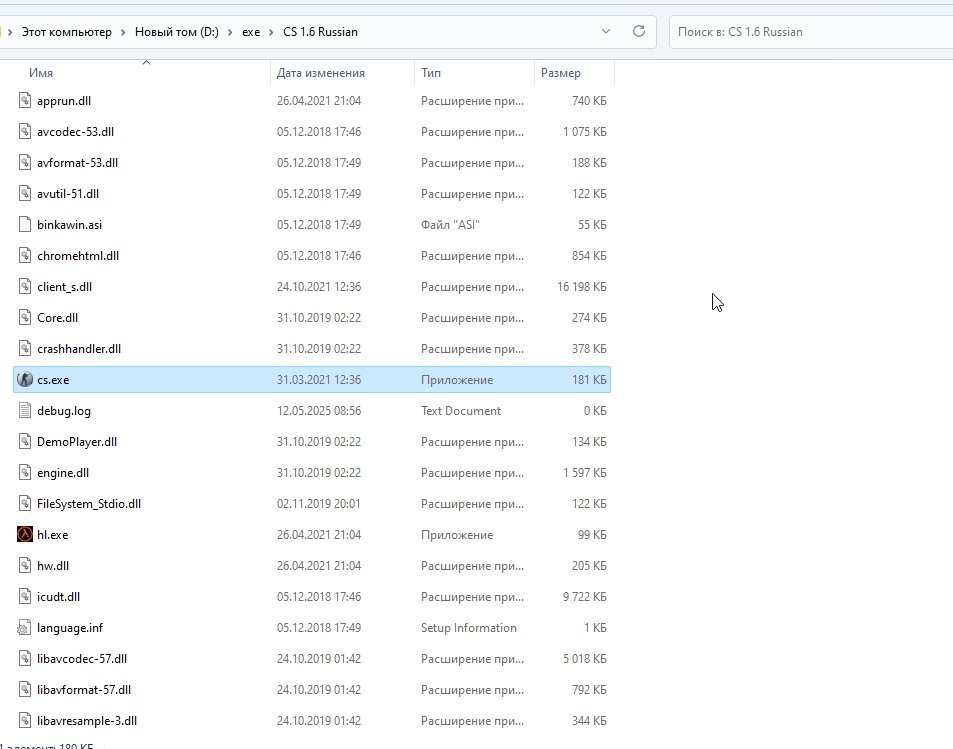Select the icudt.dll file name
This screenshot has width=953, height=749.
tap(58, 597)
